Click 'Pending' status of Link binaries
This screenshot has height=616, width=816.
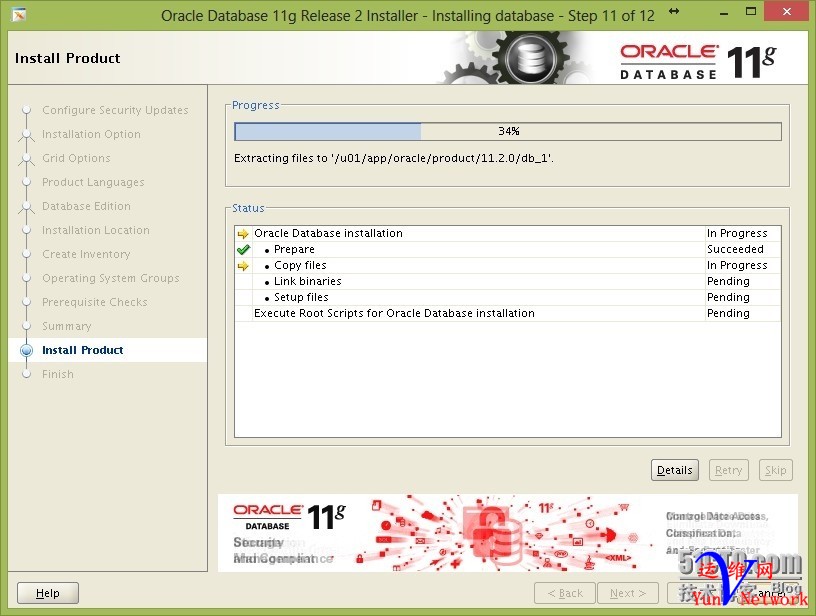(x=728, y=281)
